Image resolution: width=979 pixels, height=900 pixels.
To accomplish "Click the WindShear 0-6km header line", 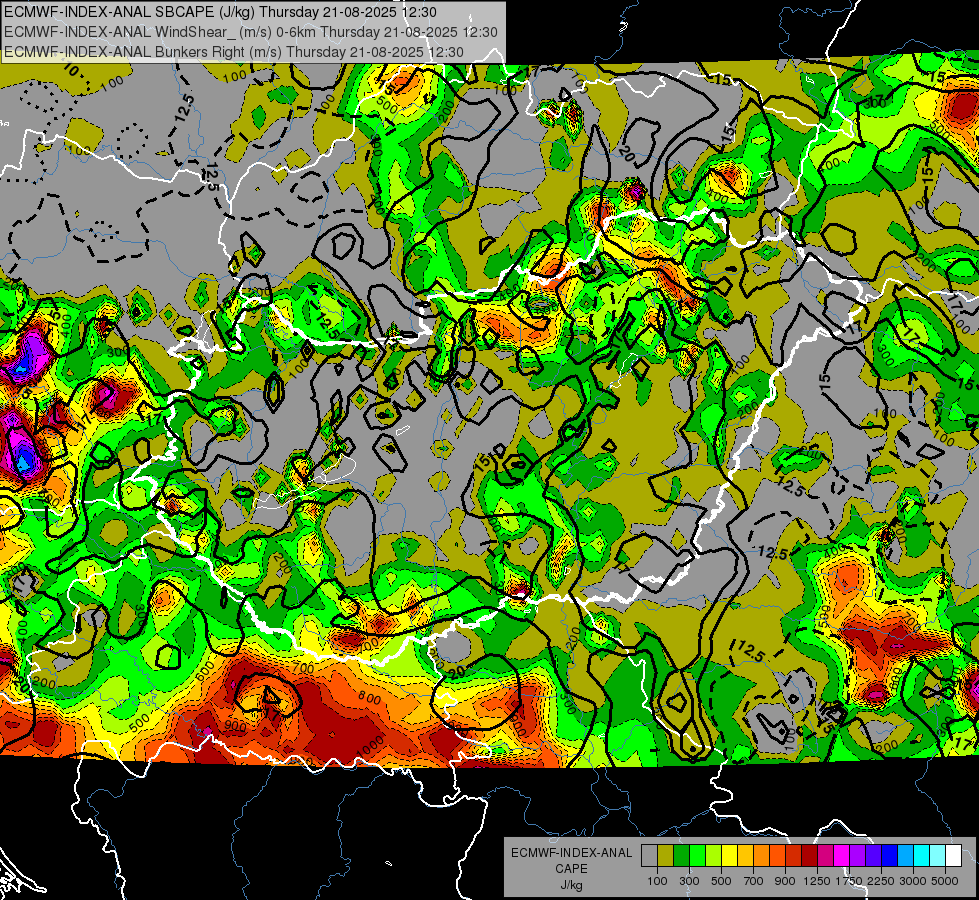I will pyautogui.click(x=250, y=32).
